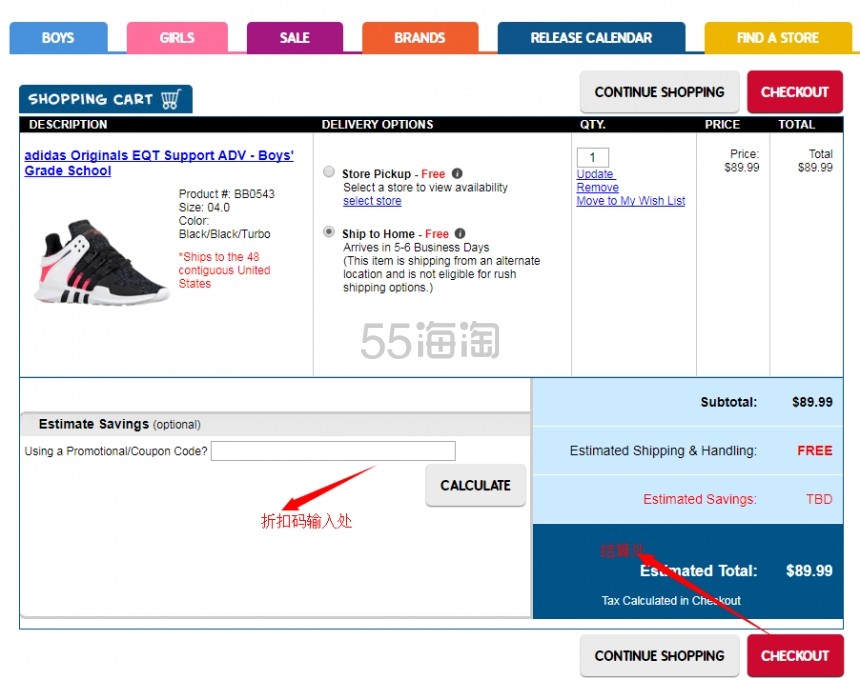The image size is (860, 680).
Task: Click the Store Pickup info icon
Action: tap(457, 173)
